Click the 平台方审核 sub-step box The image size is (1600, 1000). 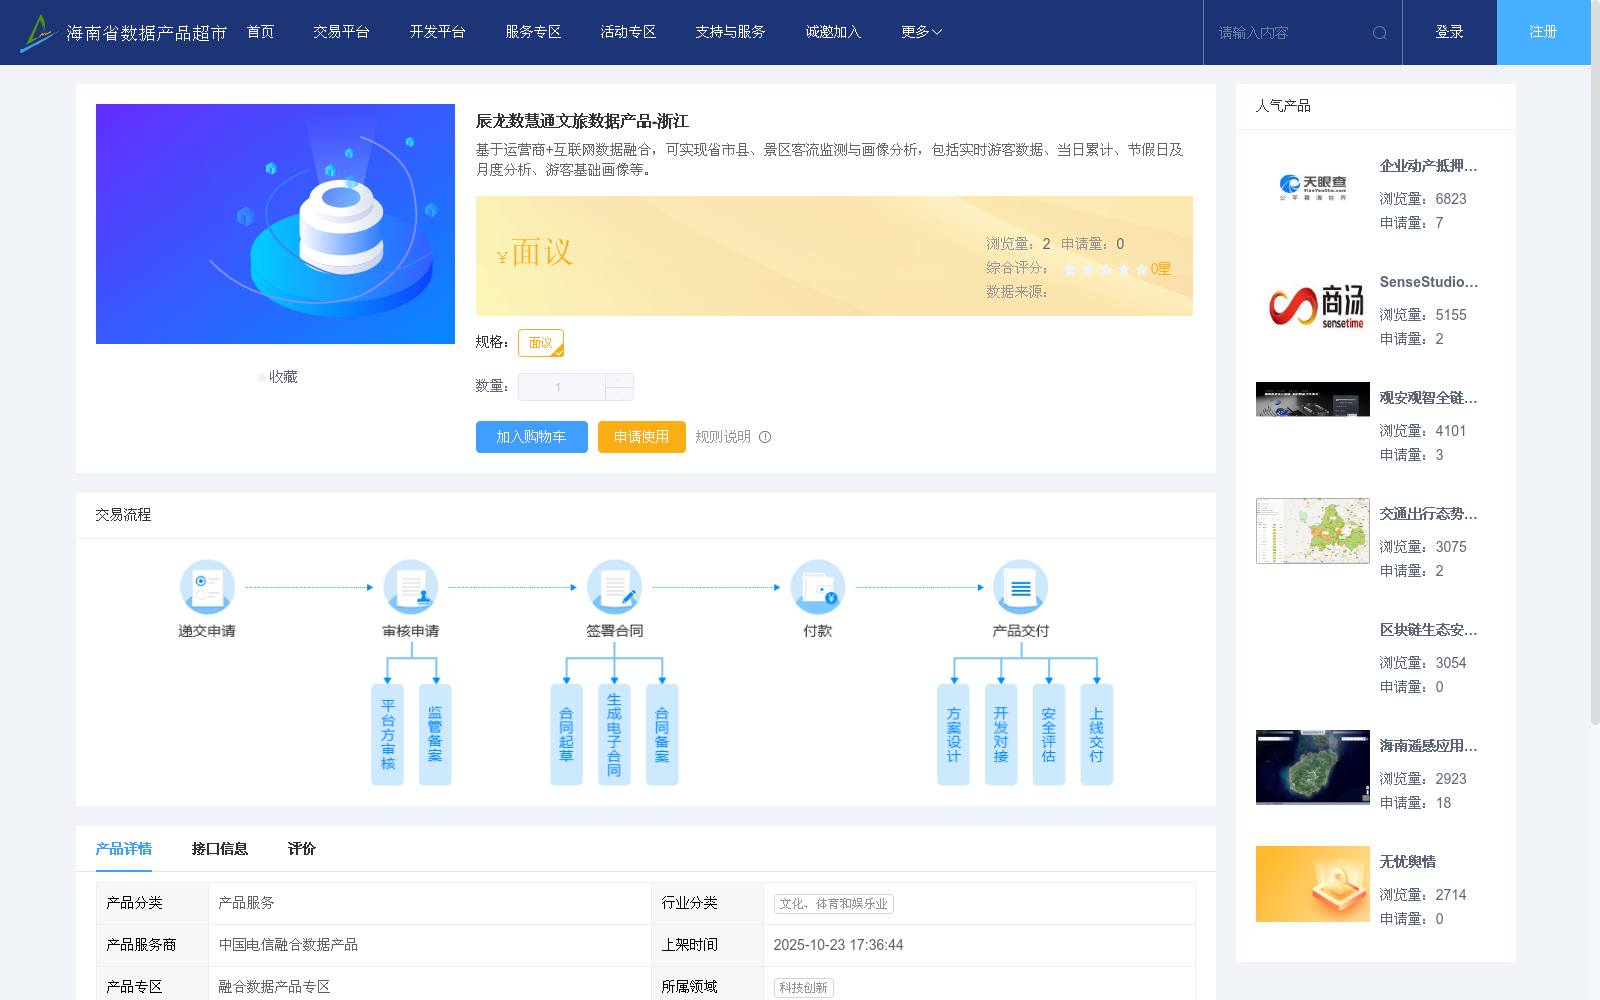(387, 735)
